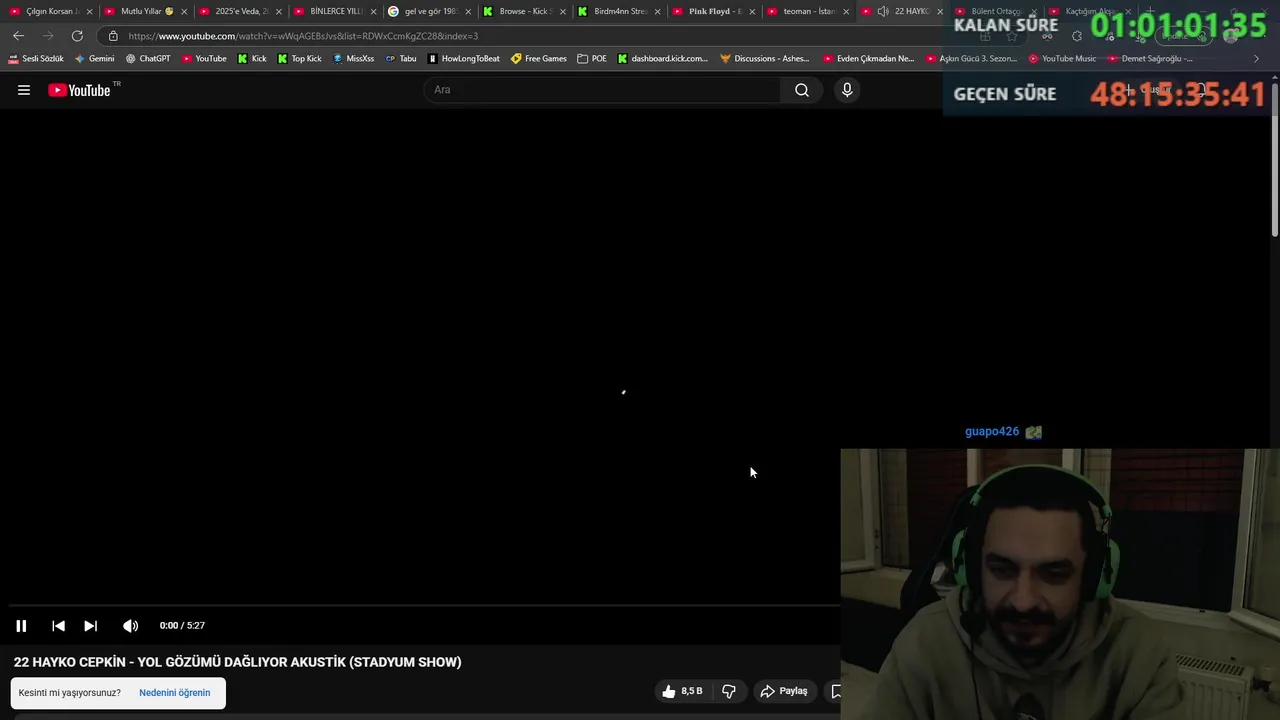The image size is (1280, 720).
Task: Open 'Sesli Sözlük' bookmark
Action: click(36, 59)
